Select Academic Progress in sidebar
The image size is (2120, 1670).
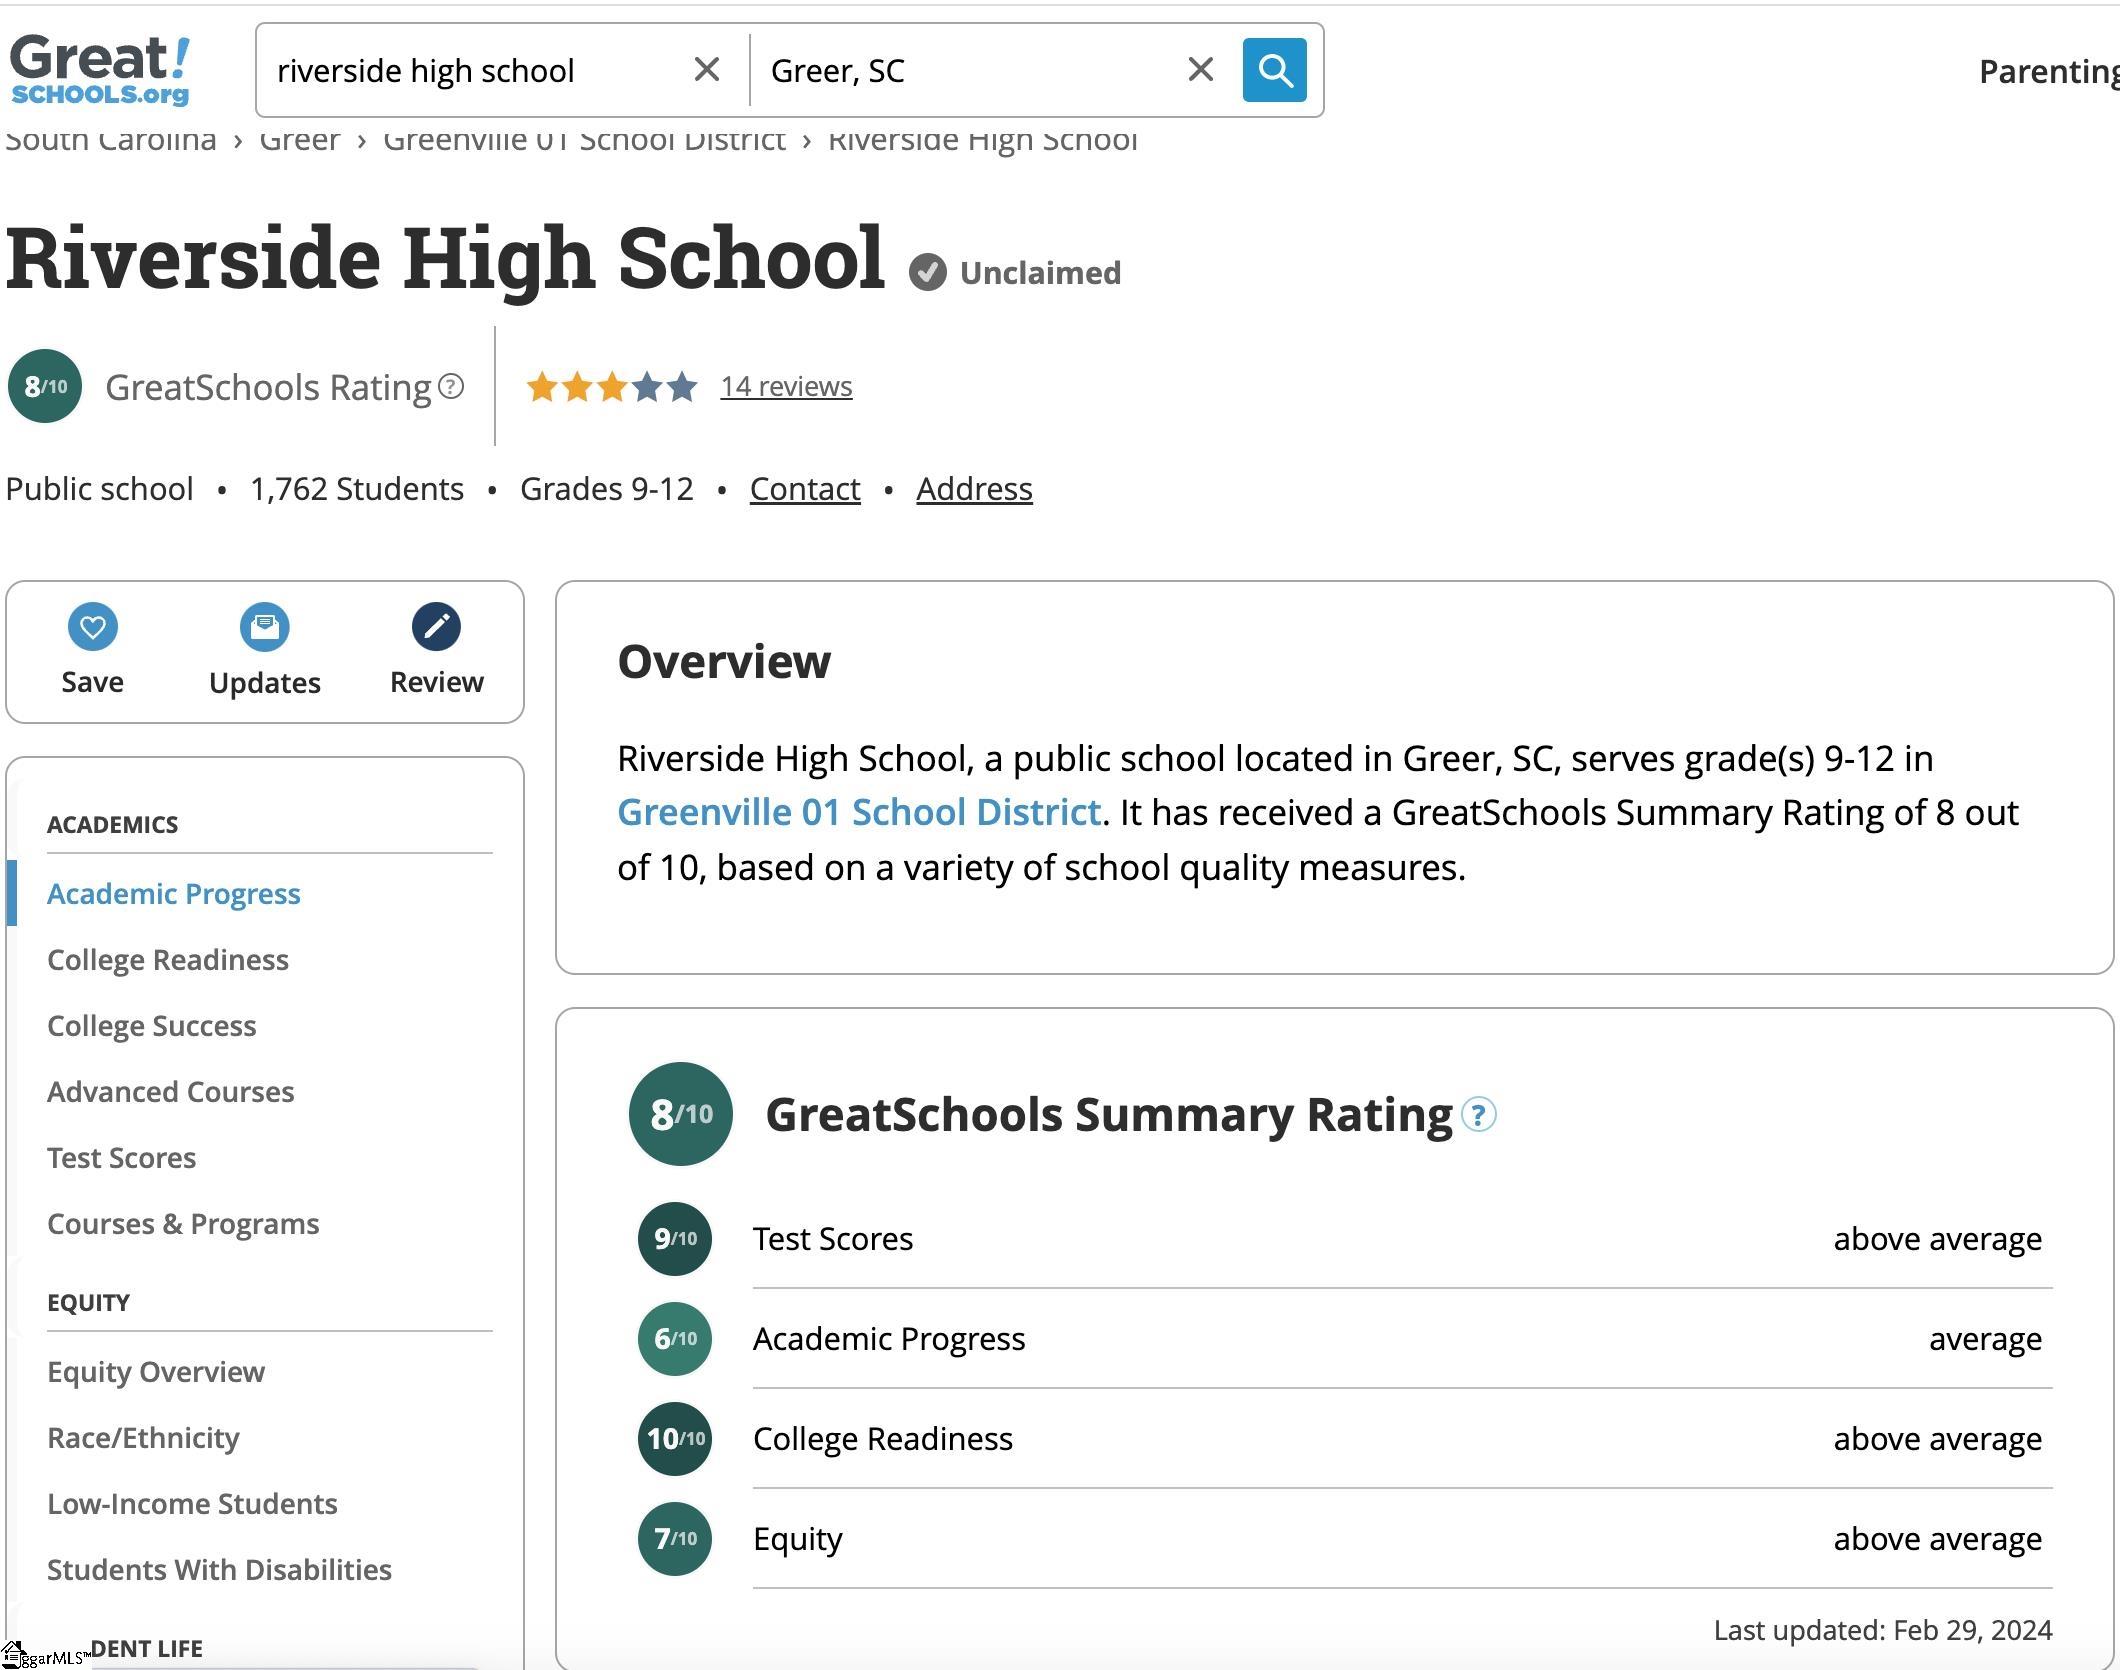pos(174,894)
